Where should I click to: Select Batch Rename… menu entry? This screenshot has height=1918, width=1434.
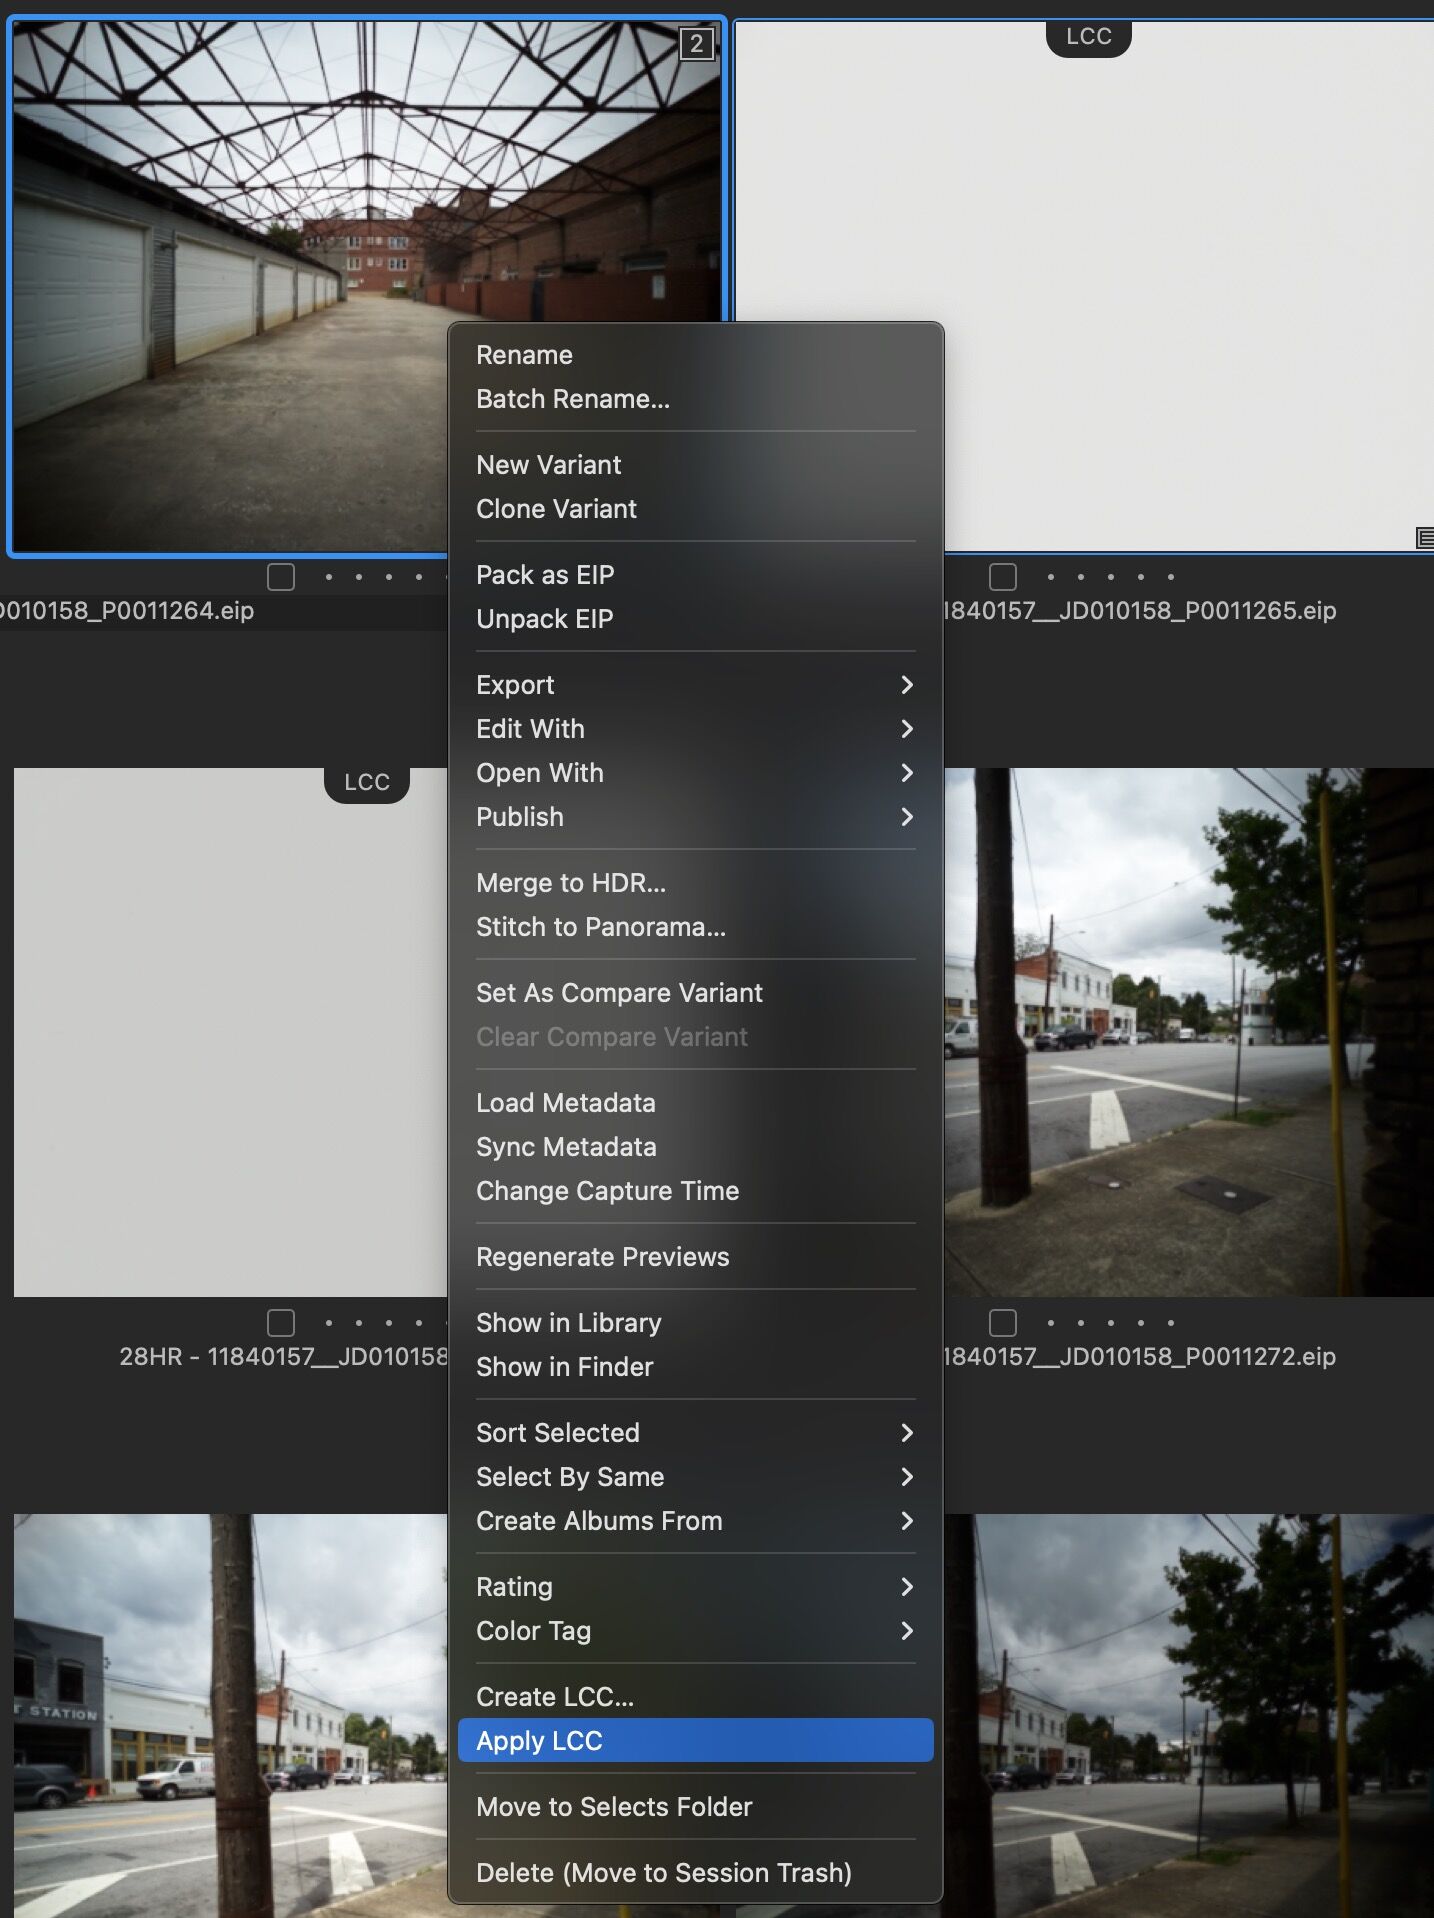(x=696, y=399)
